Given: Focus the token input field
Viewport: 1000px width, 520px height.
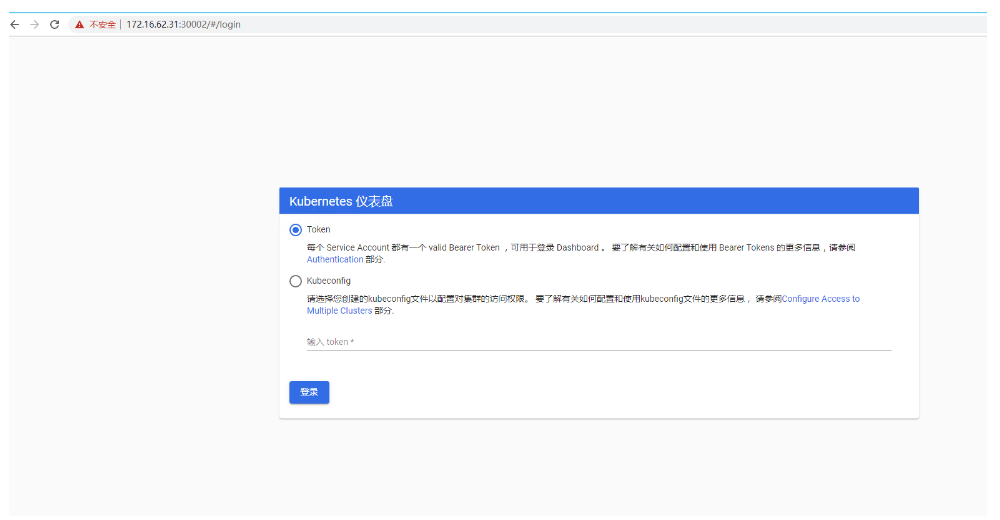Looking at the screenshot, I should (x=599, y=342).
